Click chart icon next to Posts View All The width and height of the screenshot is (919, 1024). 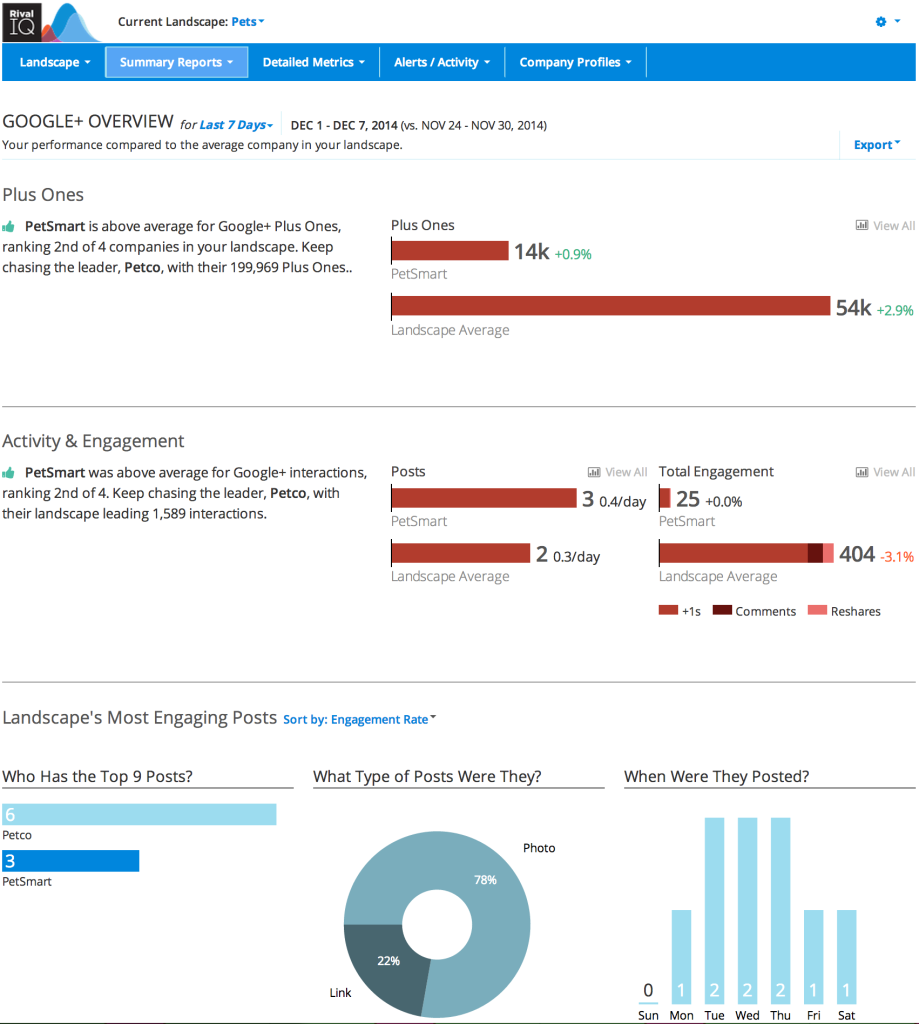point(594,472)
